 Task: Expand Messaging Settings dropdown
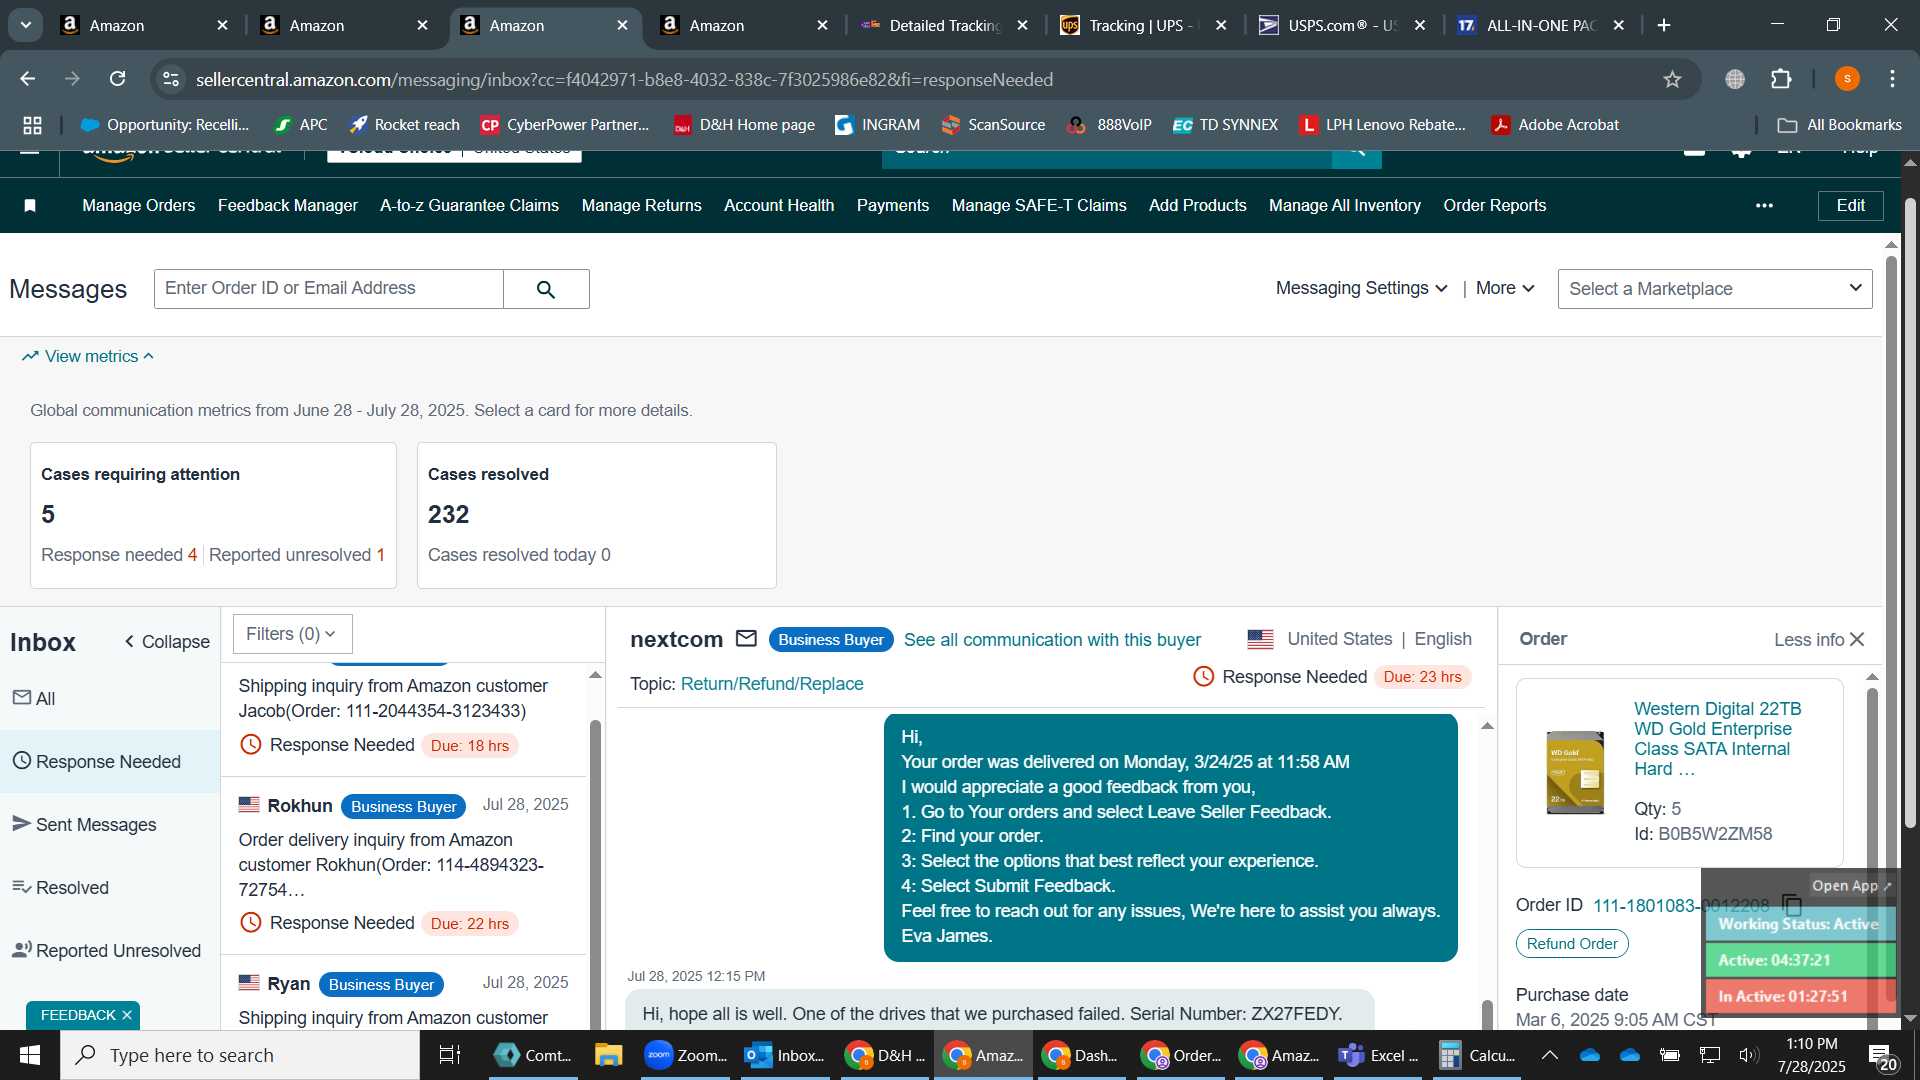[x=1361, y=288]
